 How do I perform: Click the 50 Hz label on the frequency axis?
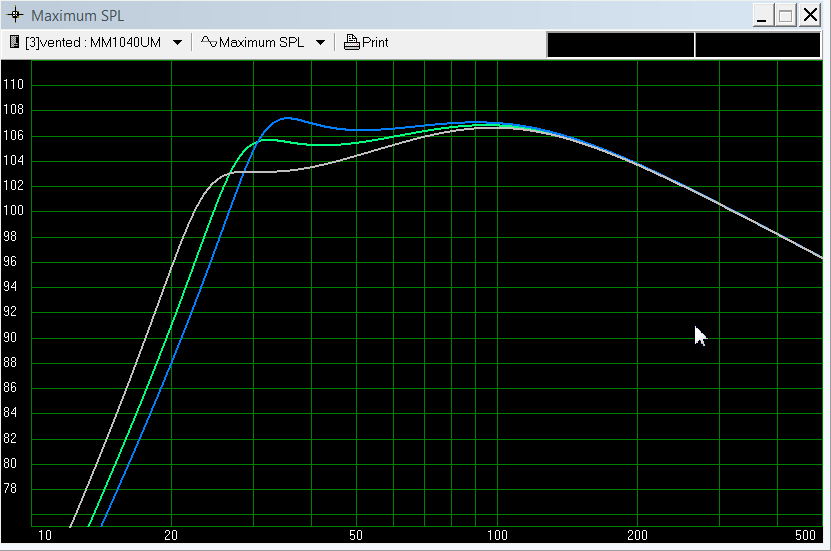[356, 536]
